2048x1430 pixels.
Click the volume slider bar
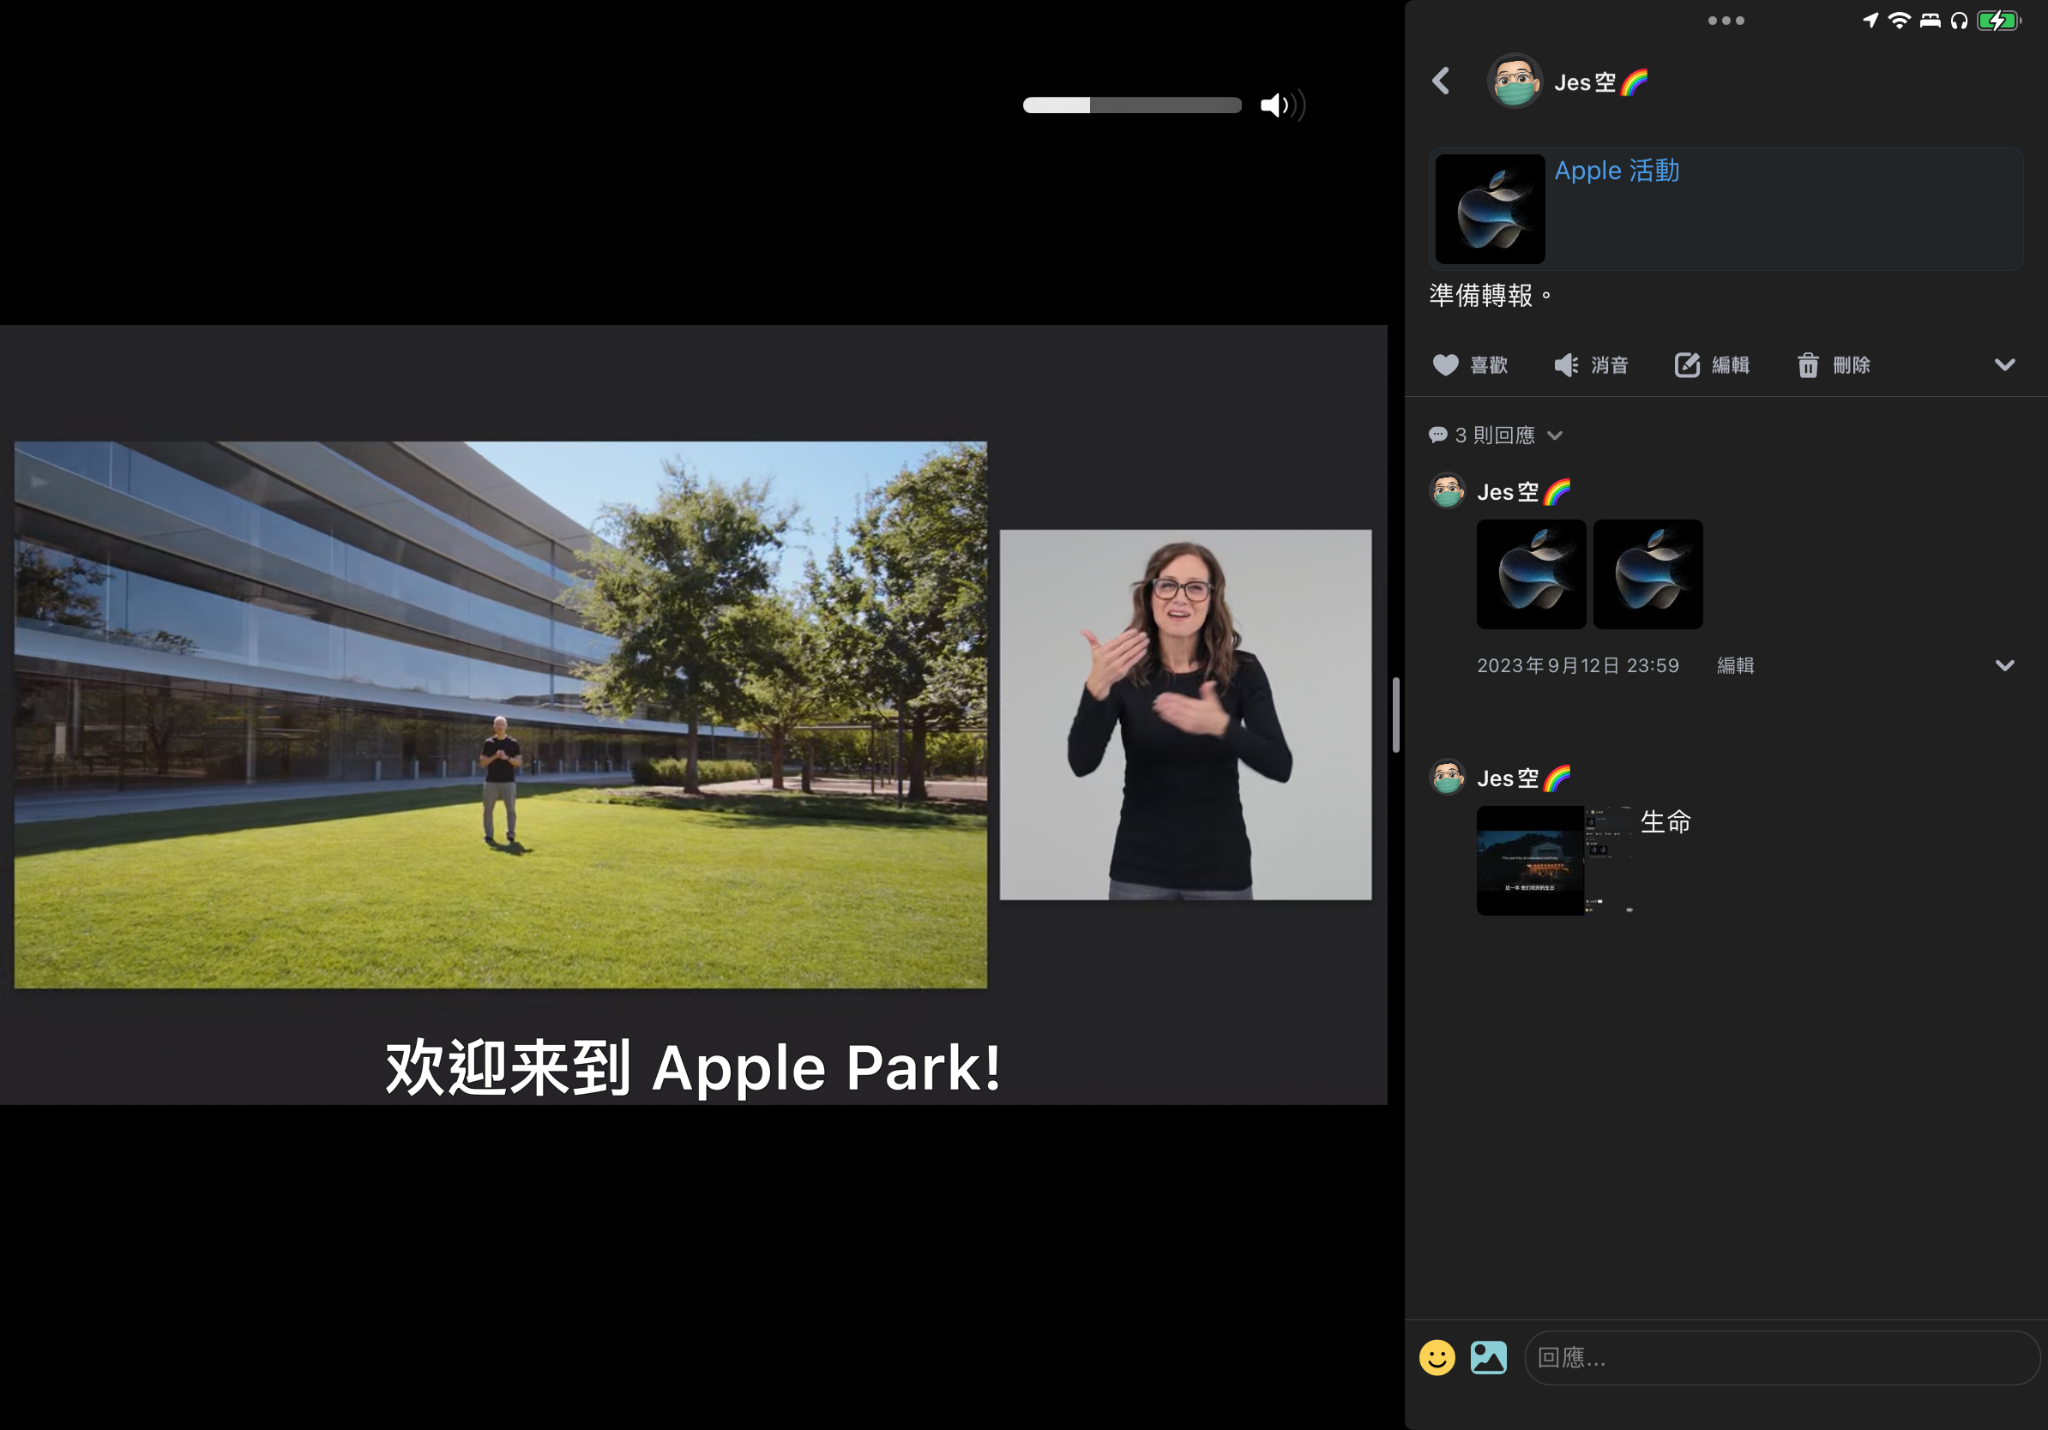tap(1132, 105)
